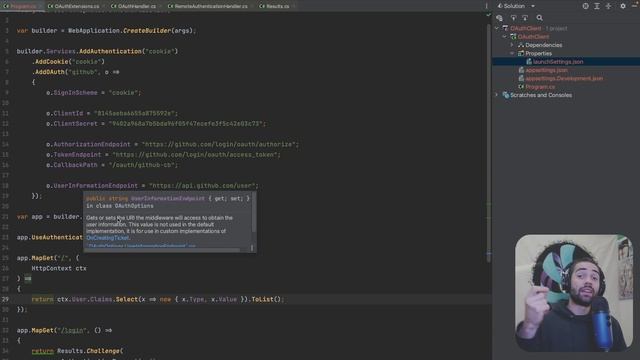This screenshot has width=640, height=360.
Task: Select launchSettings.json in the tree
Action: pos(558,62)
